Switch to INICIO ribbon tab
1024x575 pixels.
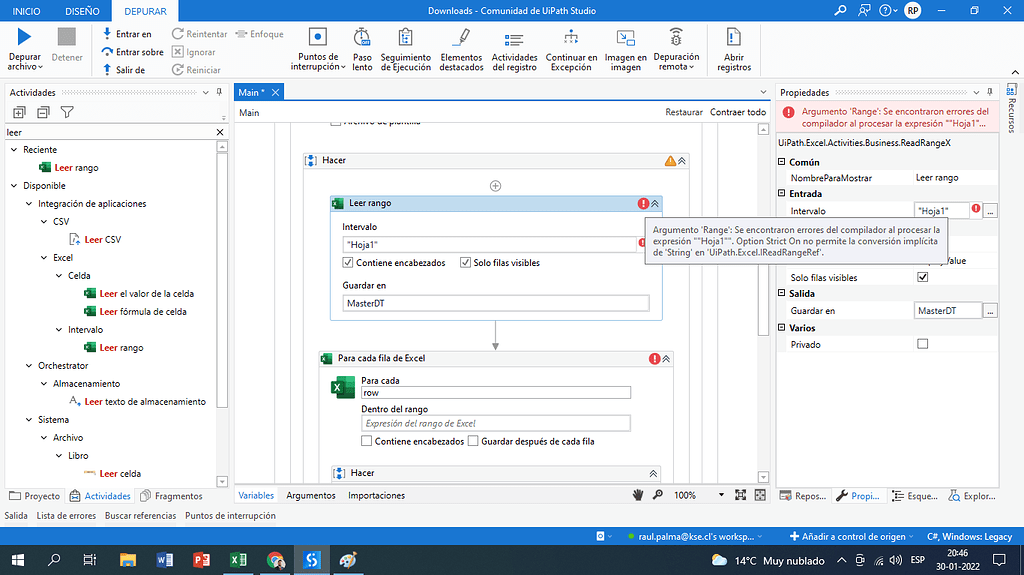coord(26,11)
